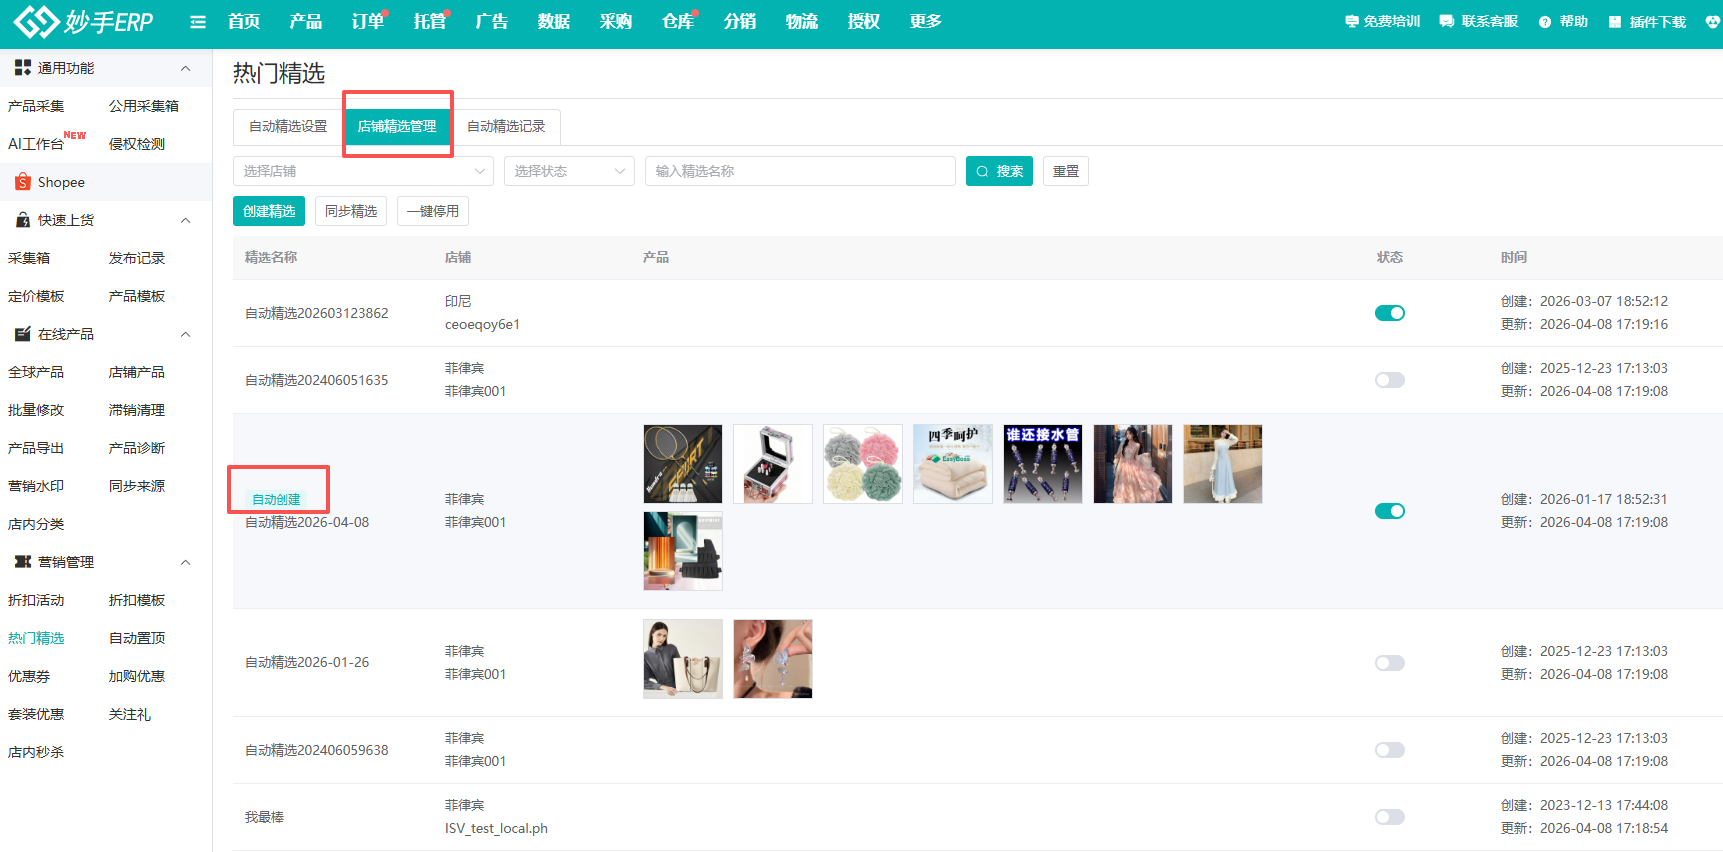Open the 数据 top menu
1723x852 pixels.
coord(554,21)
